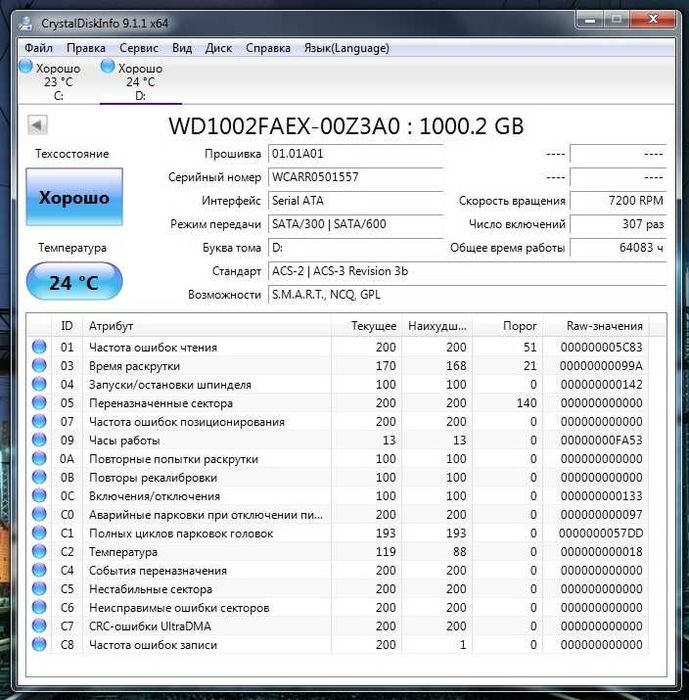Open the Вид menu
689x700 pixels.
[x=182, y=48]
